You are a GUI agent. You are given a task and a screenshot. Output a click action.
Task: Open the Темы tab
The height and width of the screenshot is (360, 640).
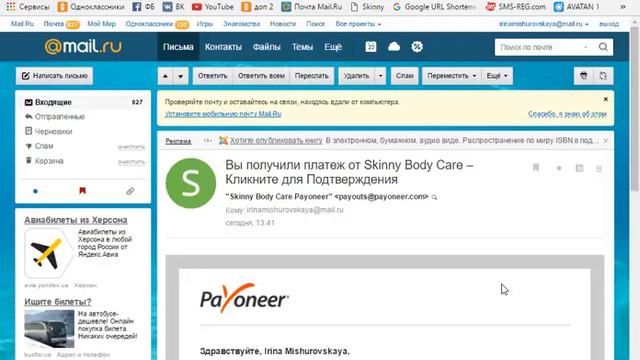coord(302,47)
